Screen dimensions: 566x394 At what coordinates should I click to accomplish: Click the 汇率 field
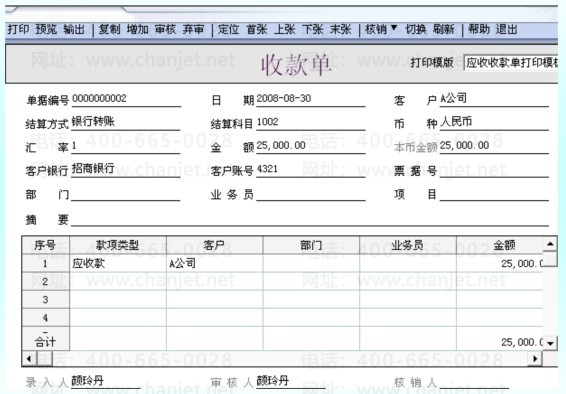pyautogui.click(x=126, y=146)
